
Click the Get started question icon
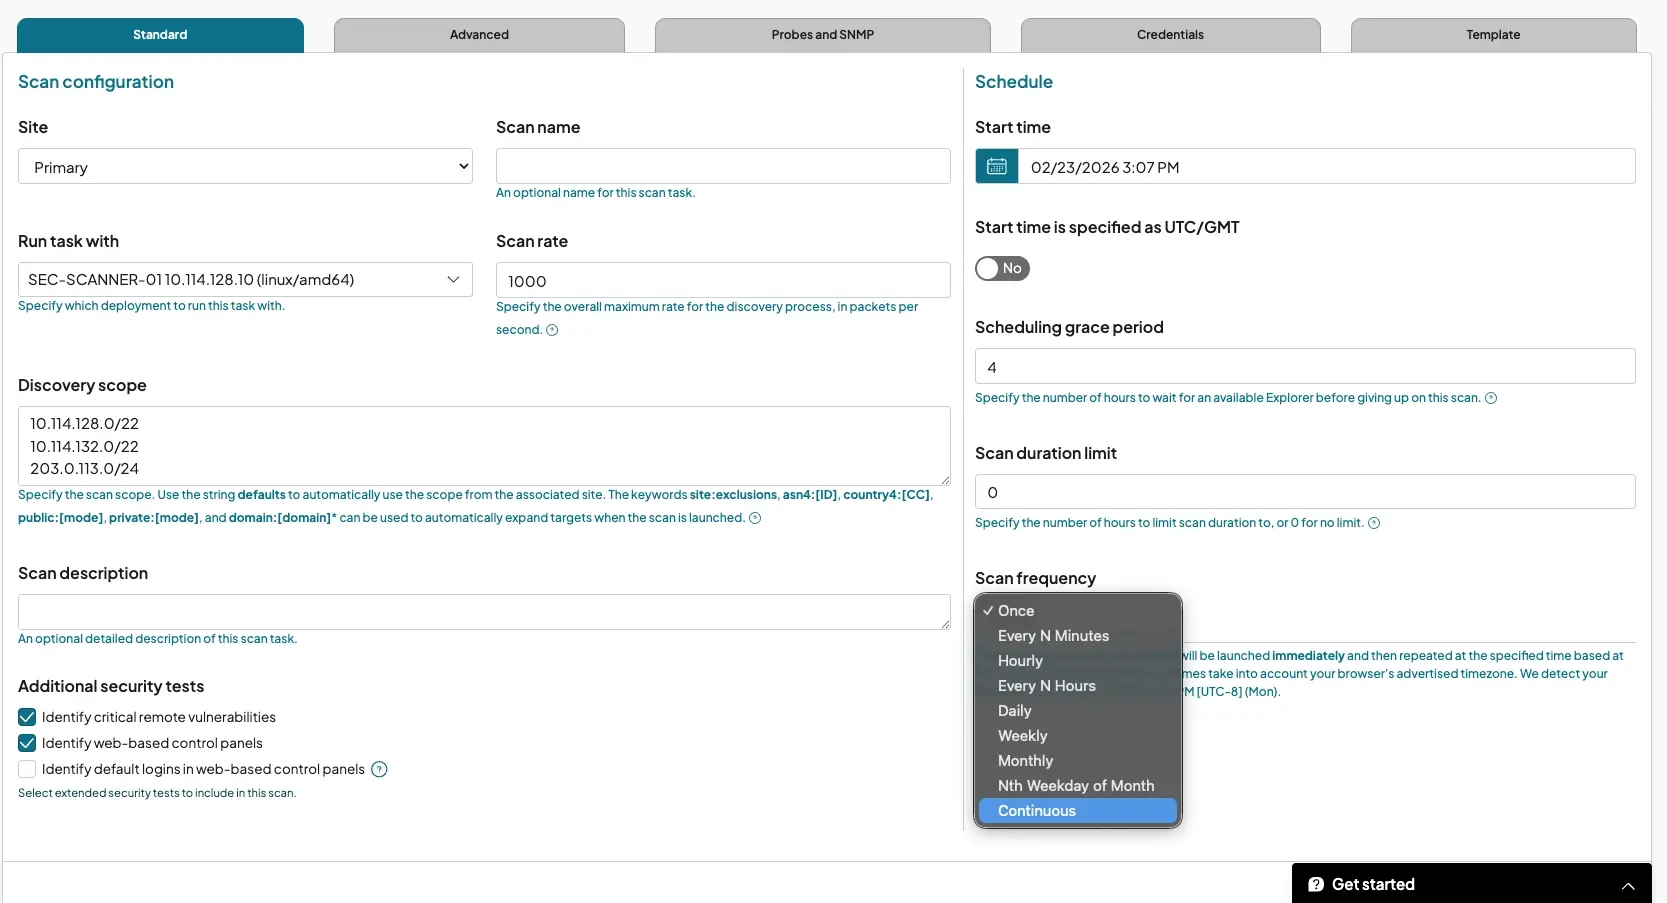coord(1316,884)
